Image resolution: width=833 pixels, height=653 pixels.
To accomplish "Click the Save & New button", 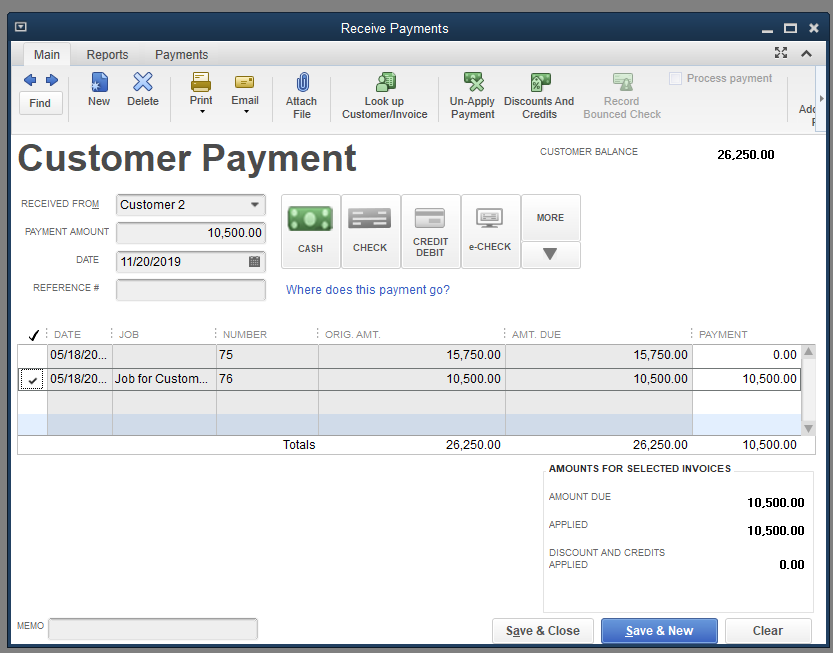I will [x=659, y=631].
